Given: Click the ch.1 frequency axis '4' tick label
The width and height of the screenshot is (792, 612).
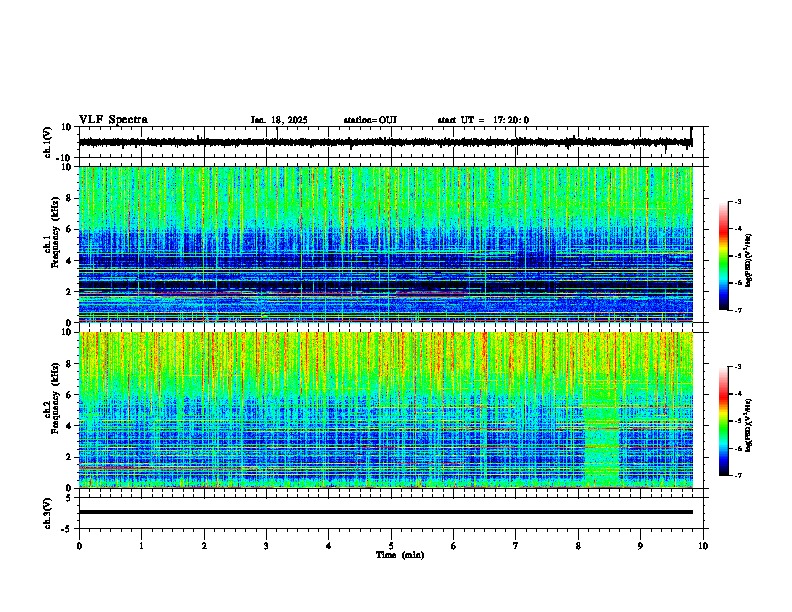Looking at the screenshot, I should click(x=70, y=261).
